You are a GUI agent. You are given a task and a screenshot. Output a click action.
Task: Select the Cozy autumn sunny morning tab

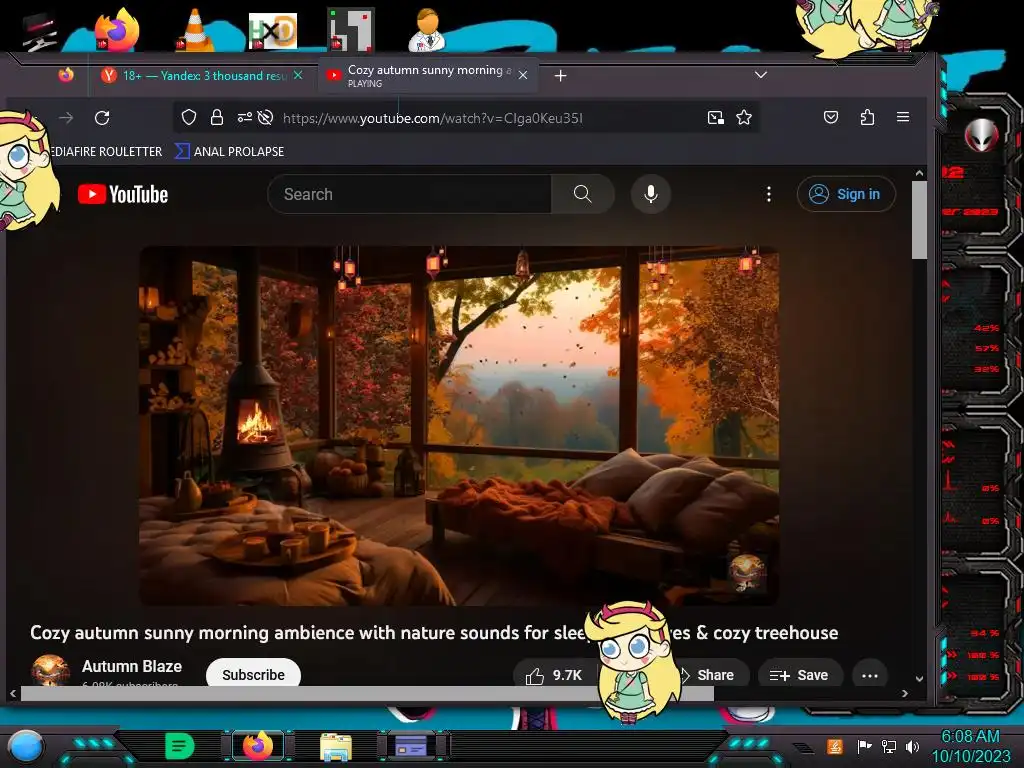[x=428, y=76]
